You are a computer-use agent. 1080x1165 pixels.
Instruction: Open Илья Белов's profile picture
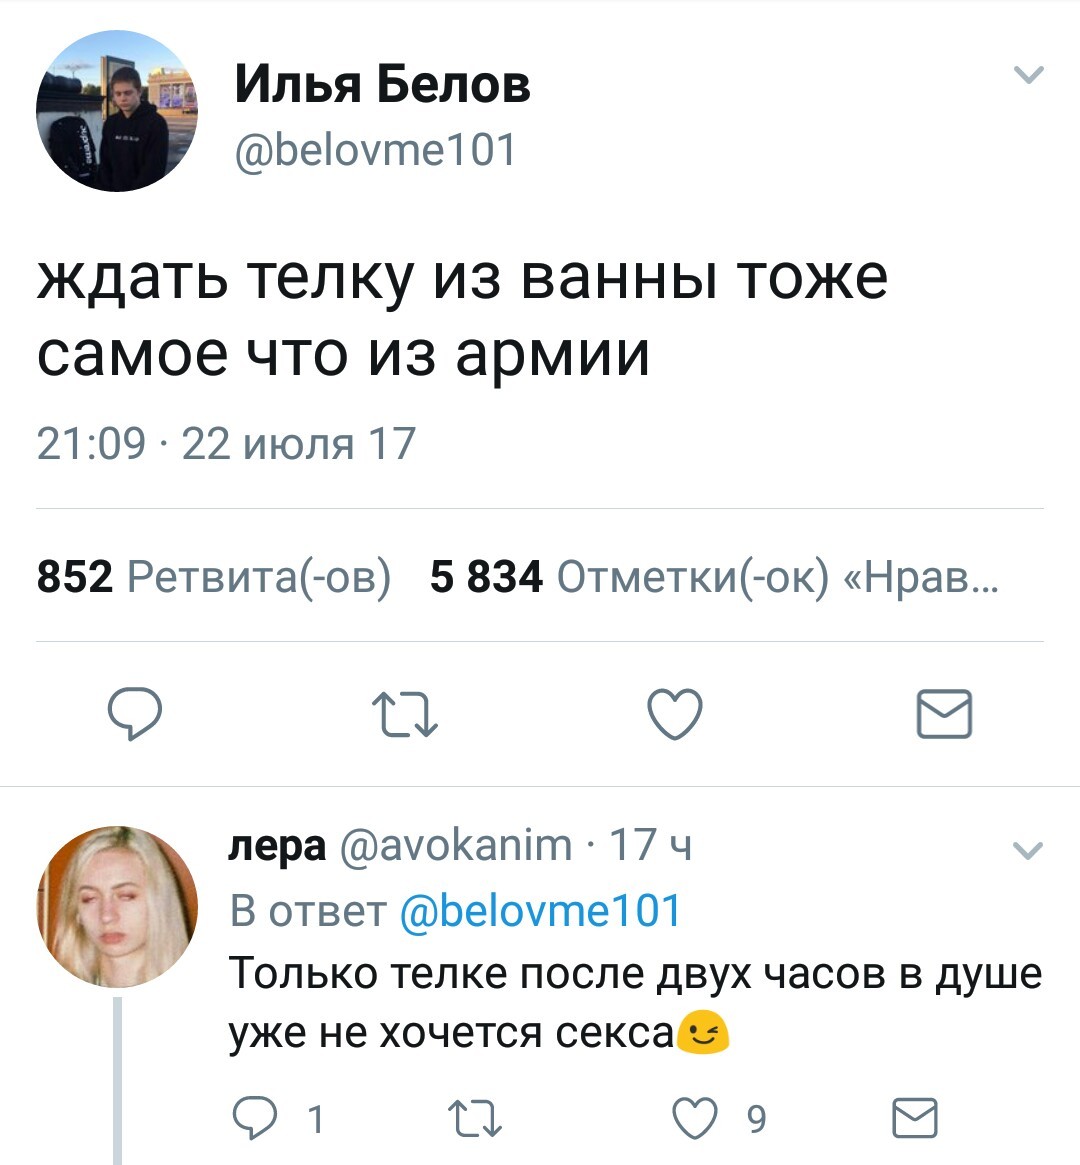[117, 111]
